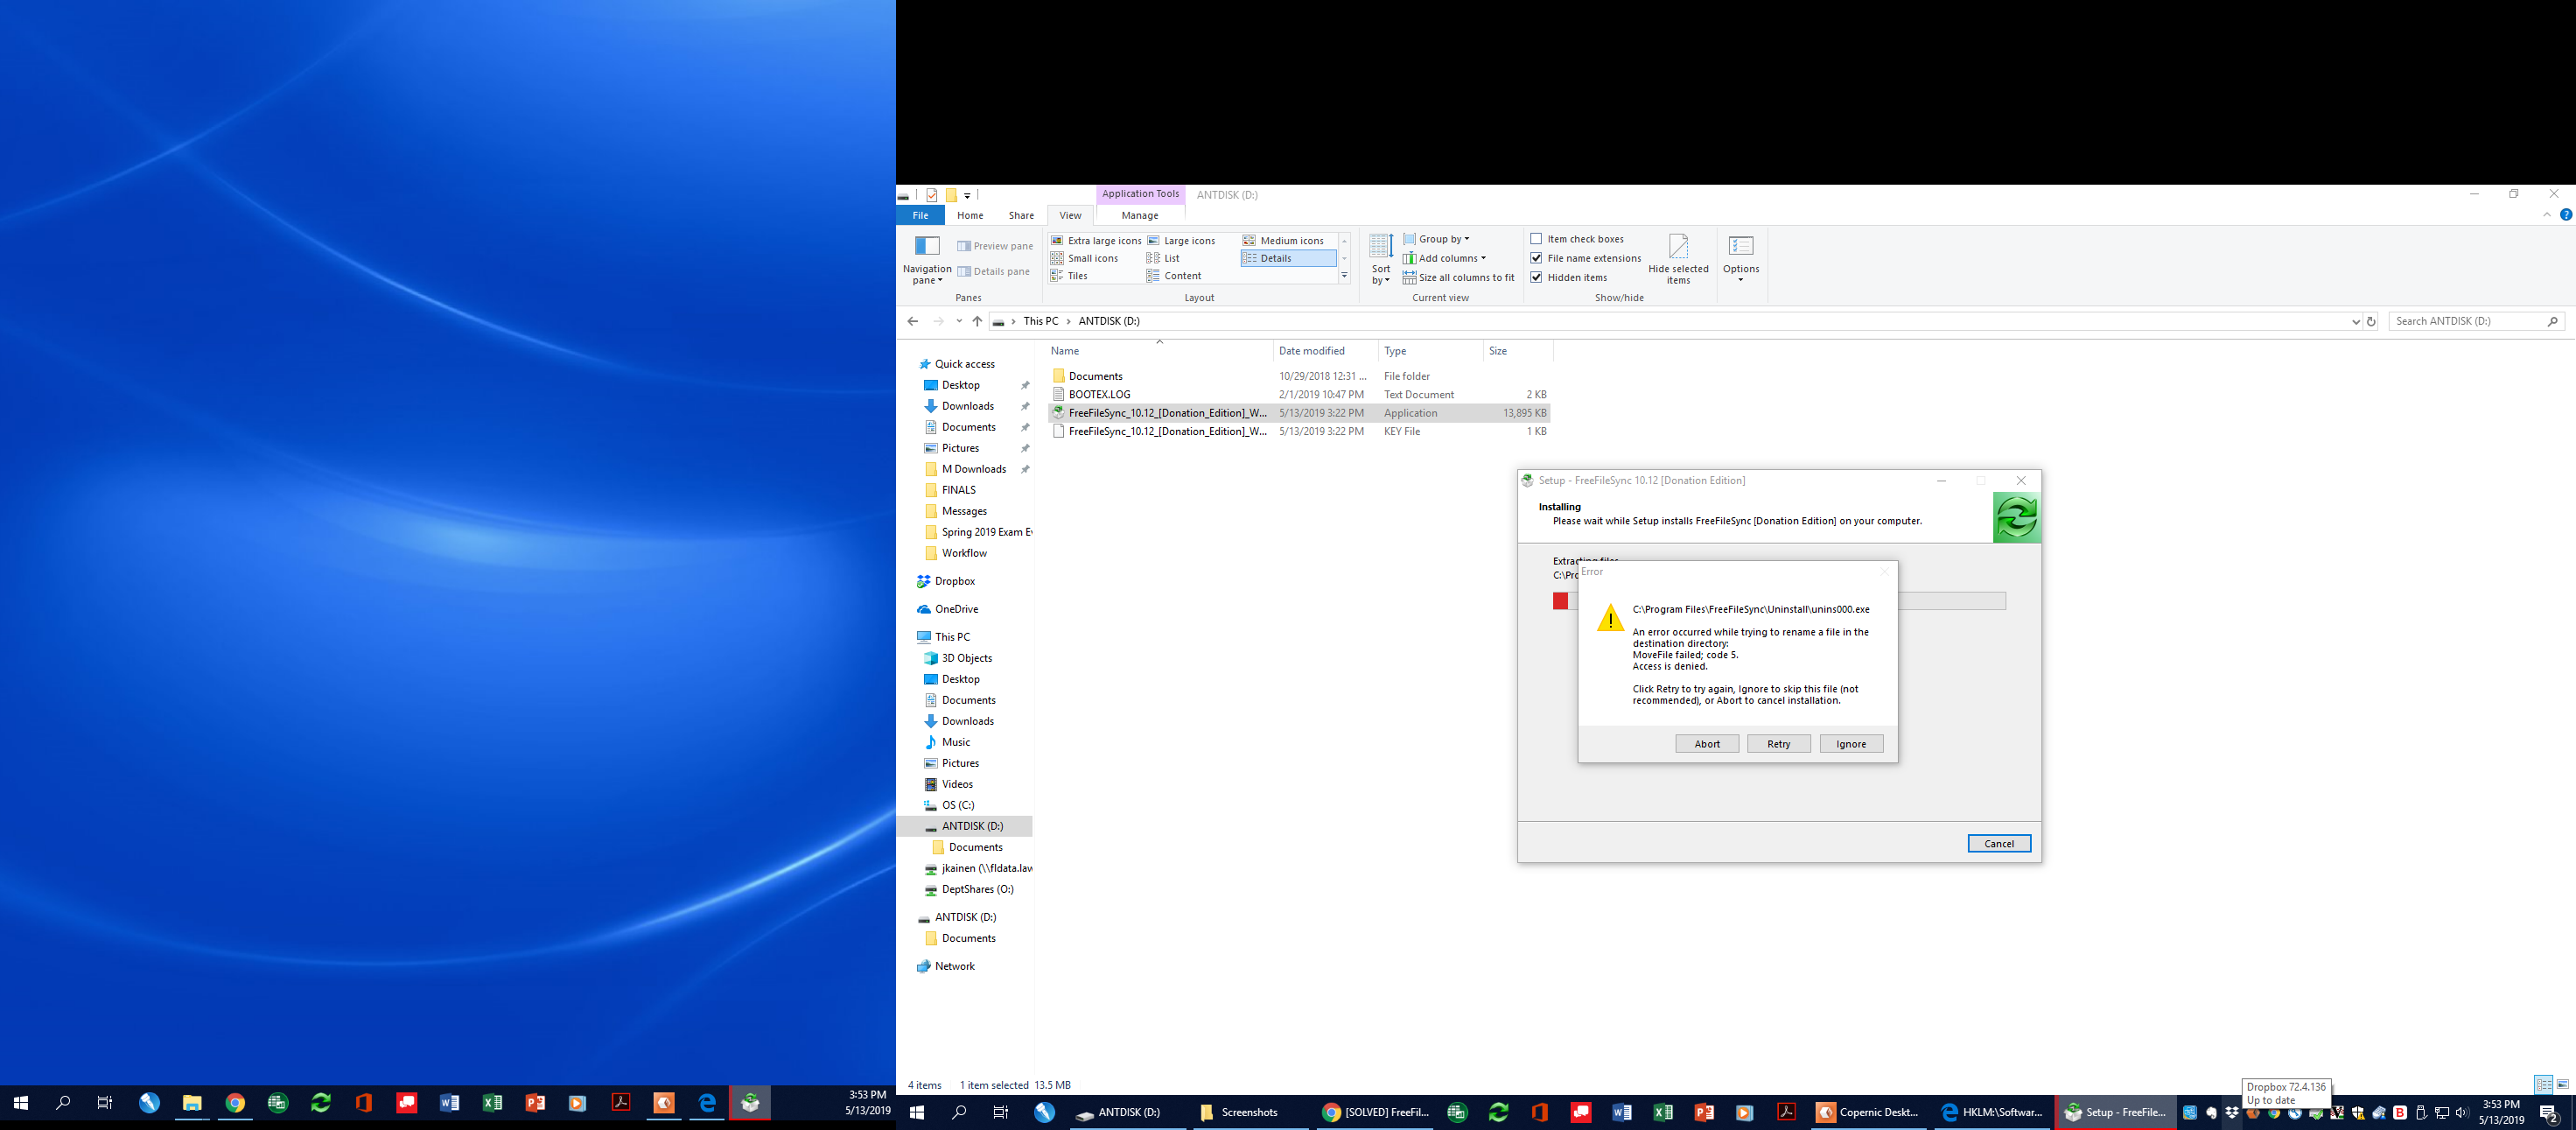2576x1130 pixels.
Task: Switch to the Share ribbon tab
Action: click(1021, 215)
